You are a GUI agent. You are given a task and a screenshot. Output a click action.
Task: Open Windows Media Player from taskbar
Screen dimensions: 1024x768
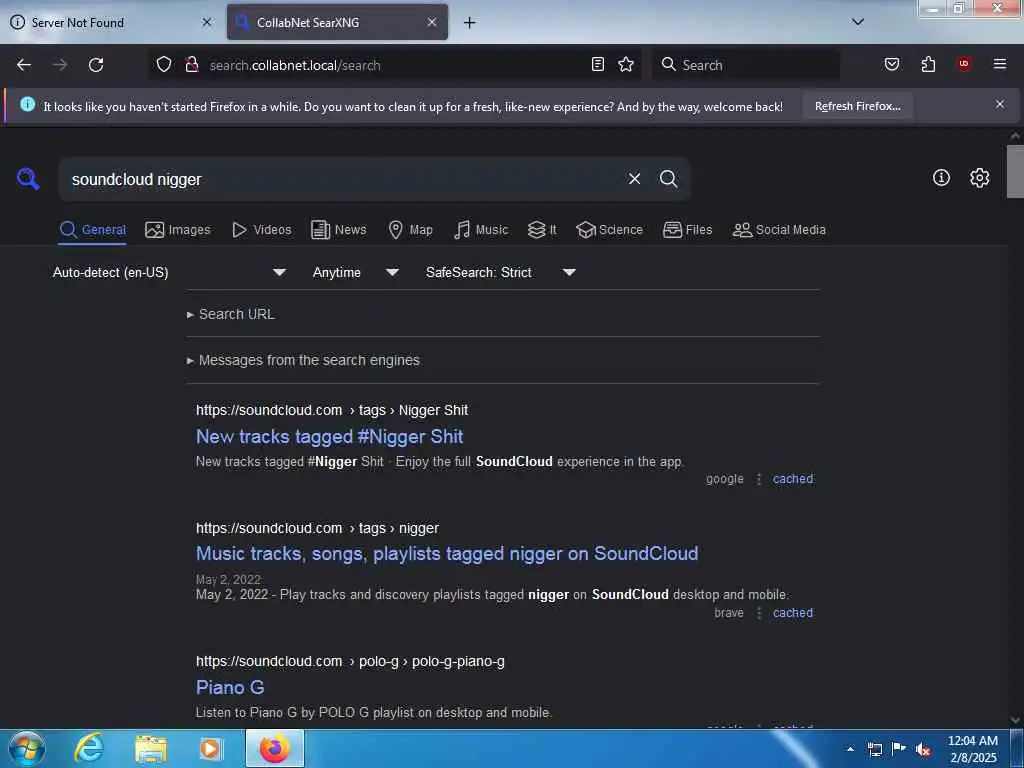click(x=210, y=748)
